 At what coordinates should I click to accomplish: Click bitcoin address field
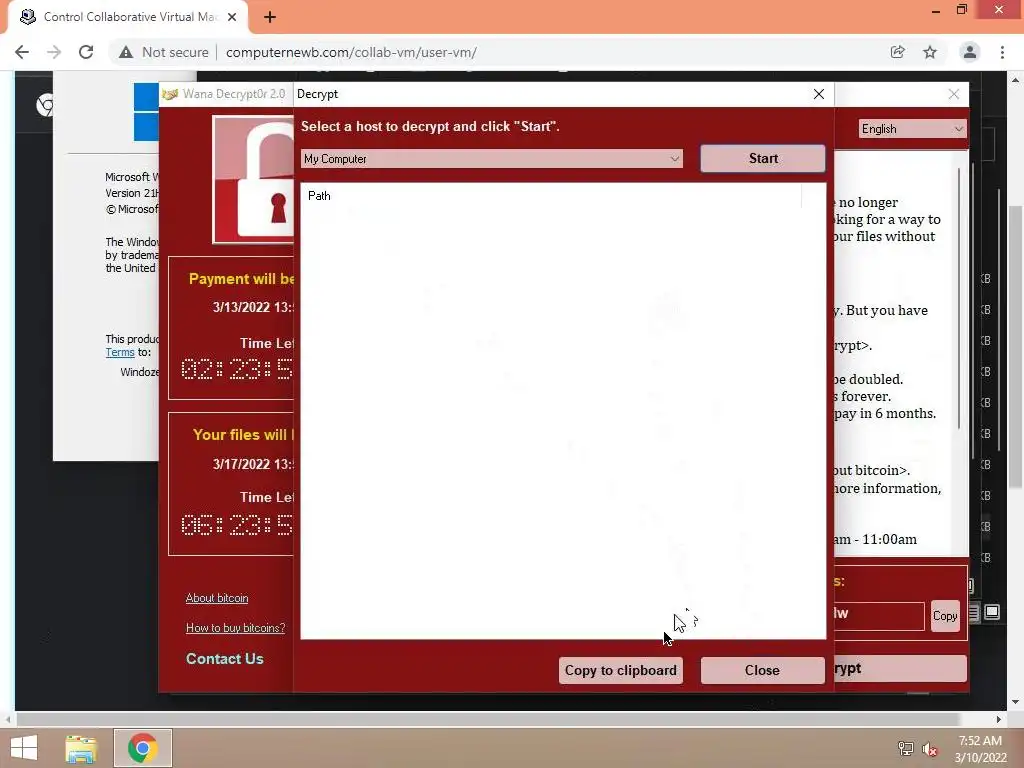point(879,616)
